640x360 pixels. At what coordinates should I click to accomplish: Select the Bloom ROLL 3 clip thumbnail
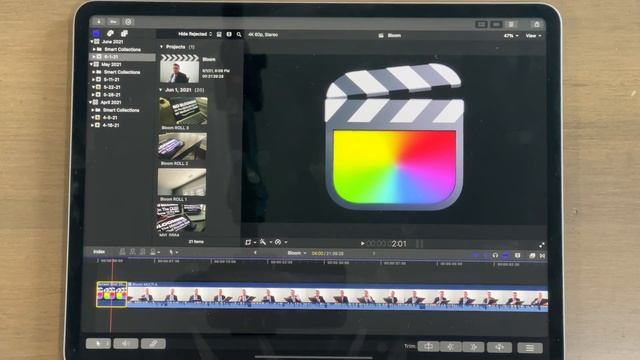183,111
